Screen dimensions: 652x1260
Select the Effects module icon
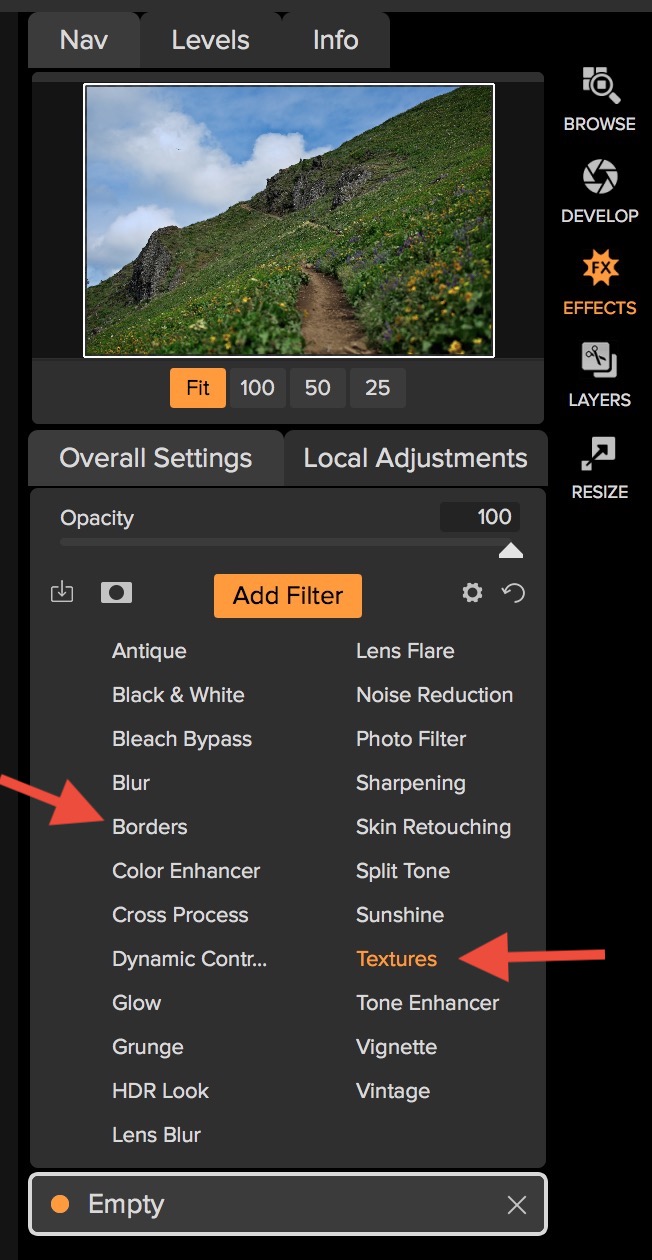click(x=599, y=283)
